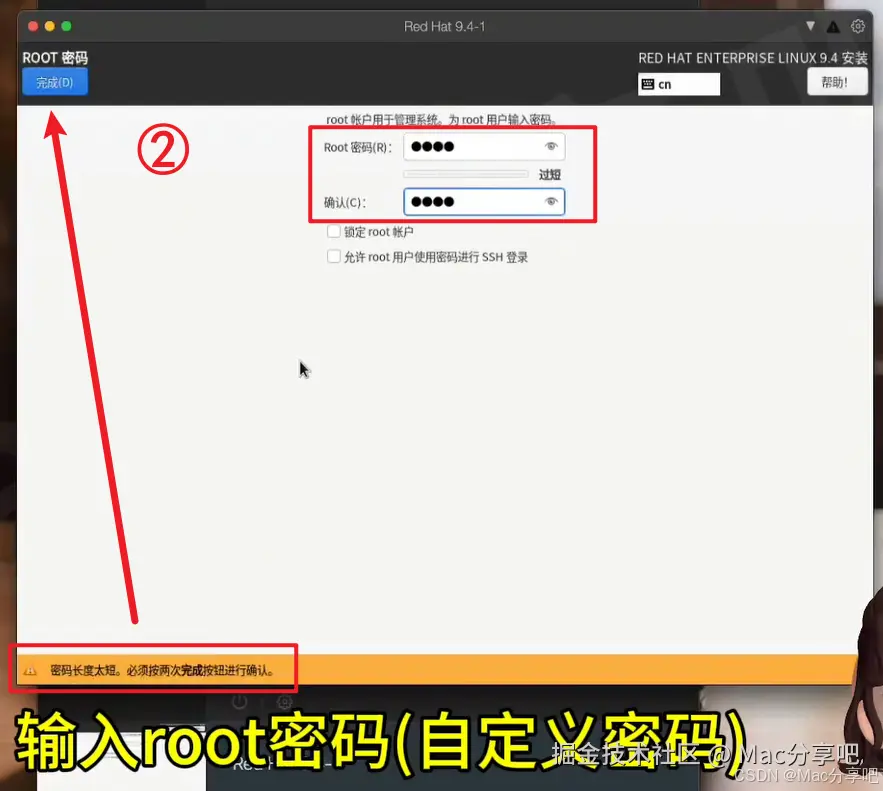
Task: Click the 过短 strength label
Action: coord(548,173)
